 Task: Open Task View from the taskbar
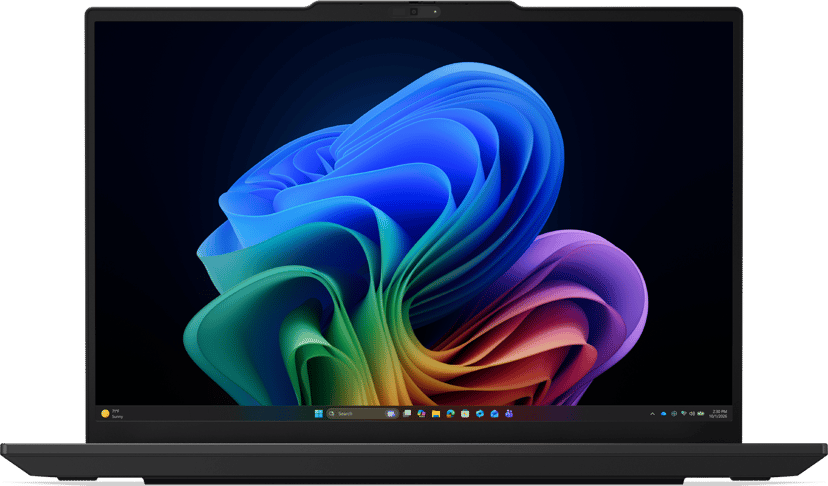click(x=407, y=413)
